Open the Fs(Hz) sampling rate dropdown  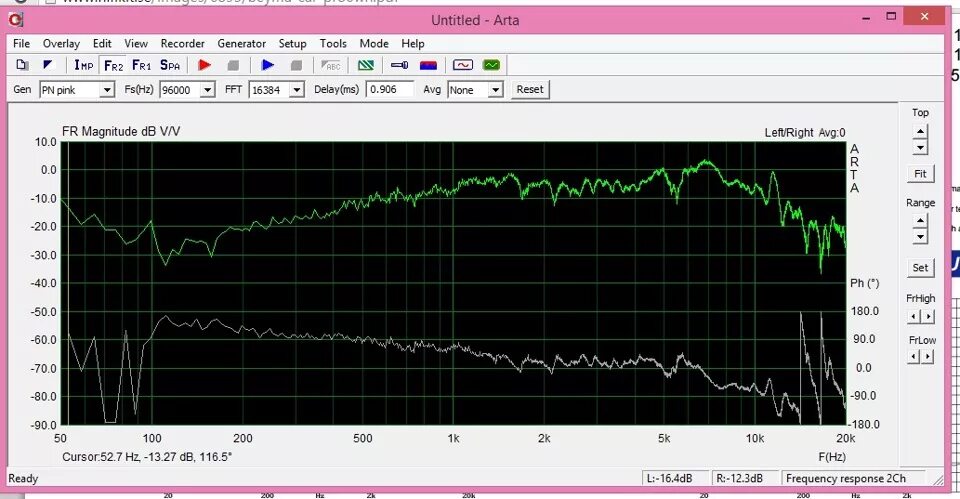(208, 90)
